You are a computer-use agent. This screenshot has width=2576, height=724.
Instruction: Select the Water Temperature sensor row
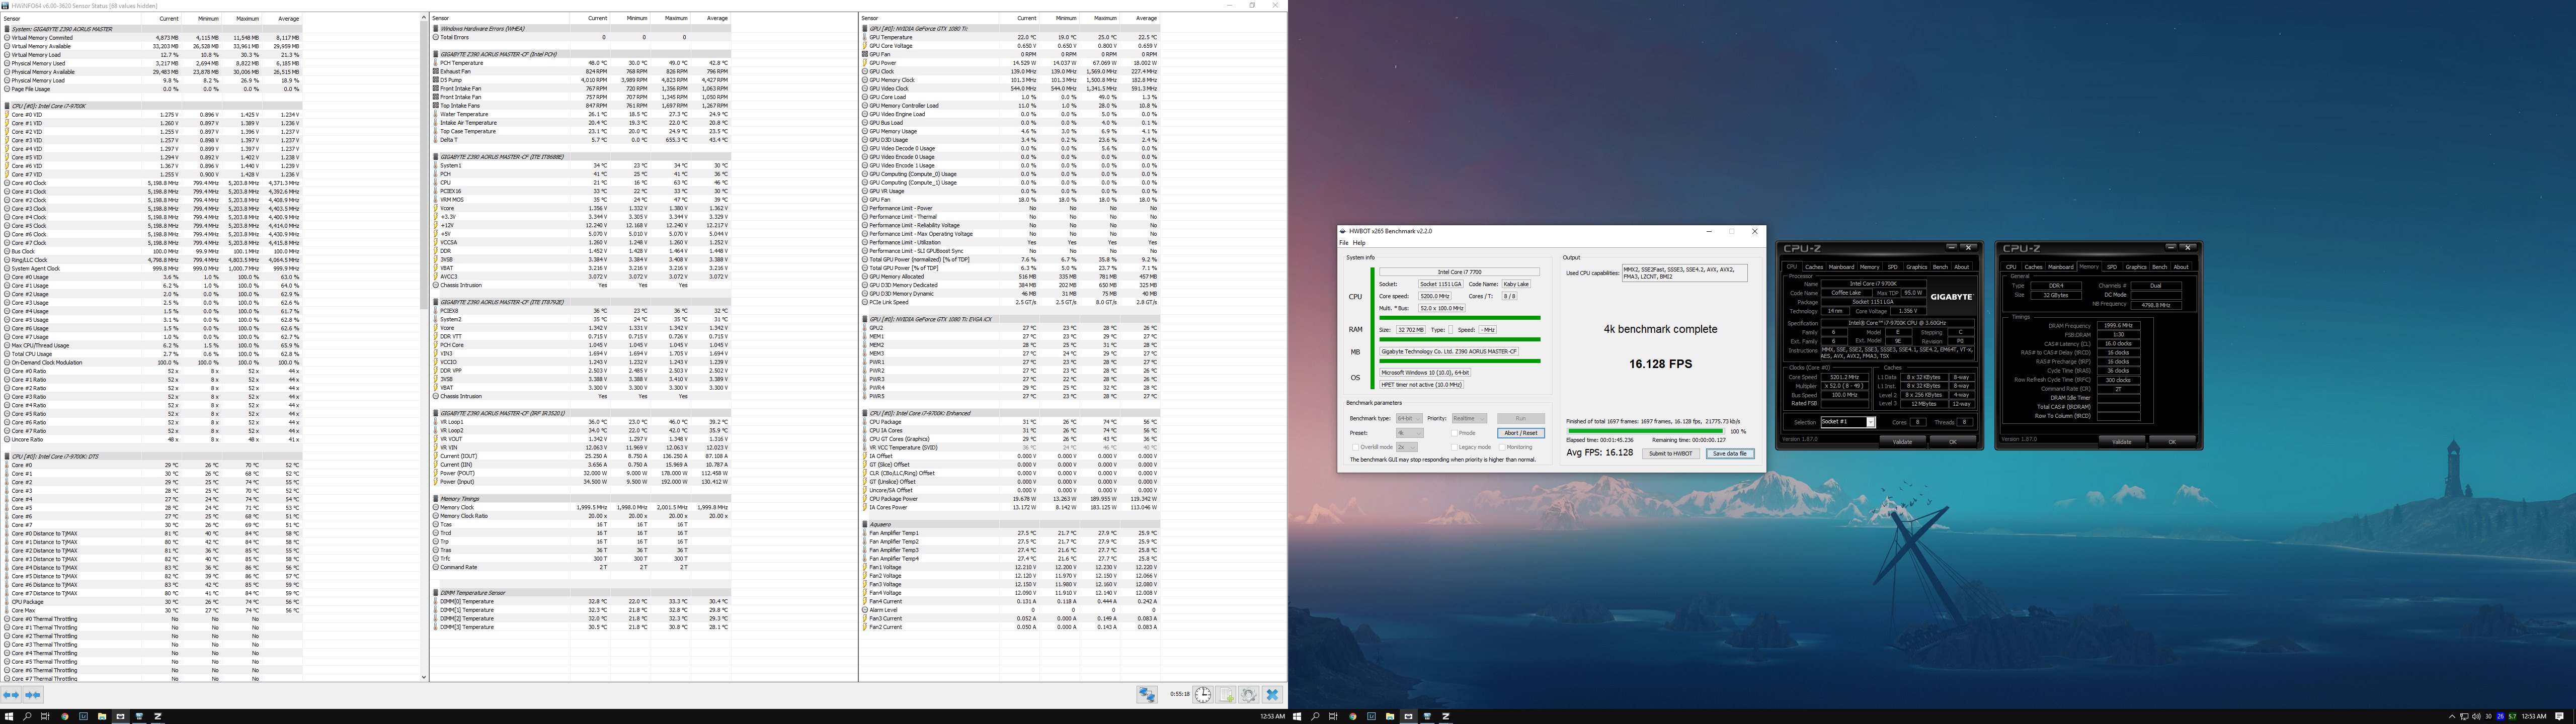[581, 114]
